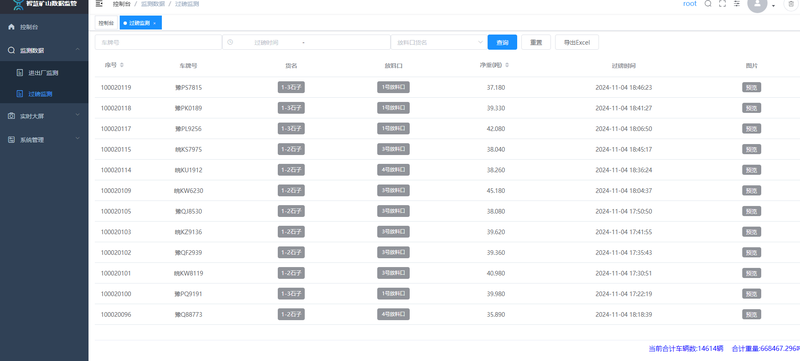Click the timestamp 2024-11-04 17:50:50
This screenshot has width=800, height=361.
tap(623, 212)
